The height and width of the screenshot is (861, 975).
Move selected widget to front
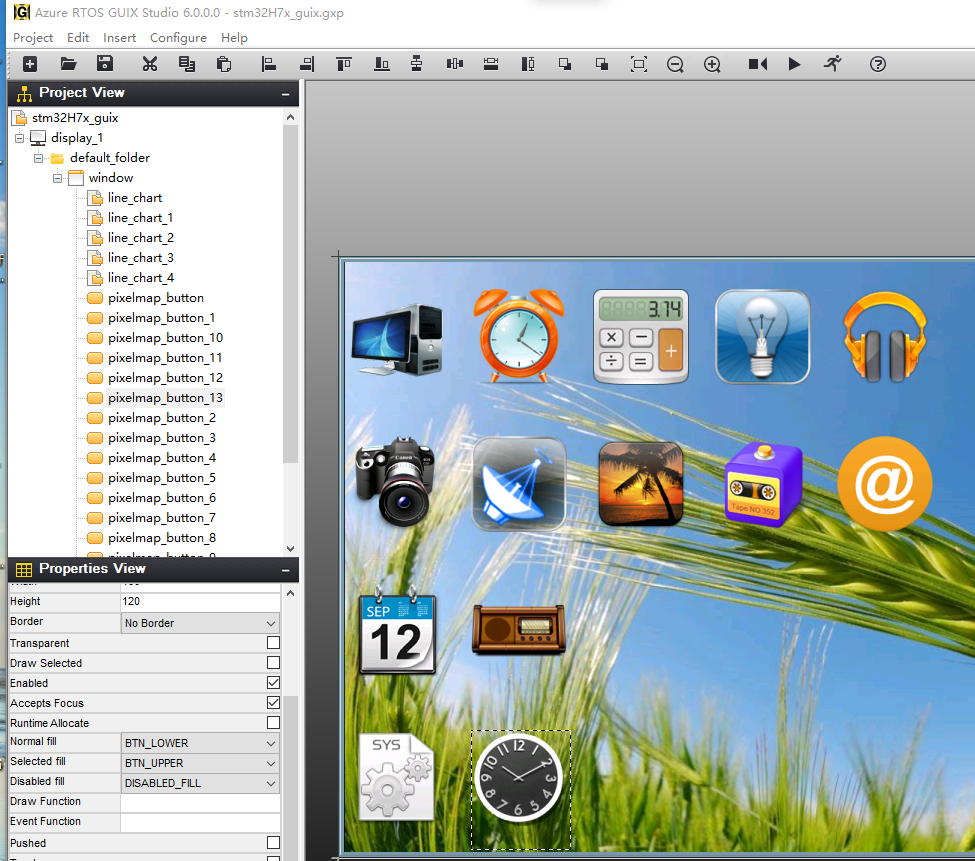click(565, 64)
